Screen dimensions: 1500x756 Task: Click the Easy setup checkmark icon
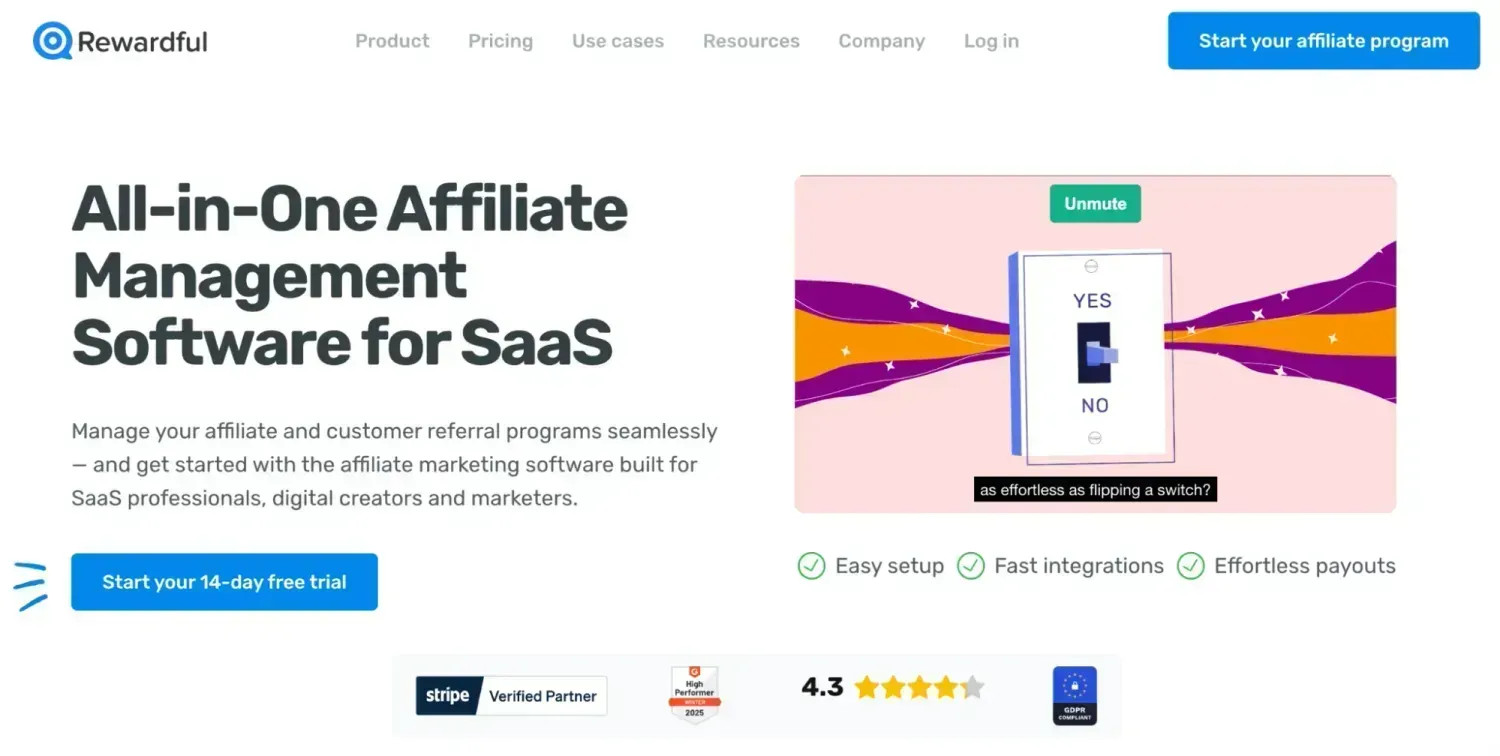click(811, 566)
